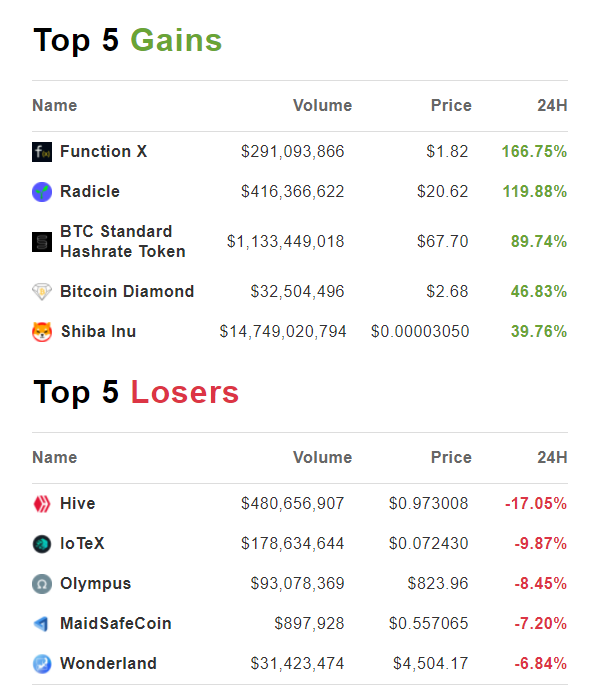Click the Shiba Inu coin icon
This screenshot has width=600, height=685.
[41, 332]
